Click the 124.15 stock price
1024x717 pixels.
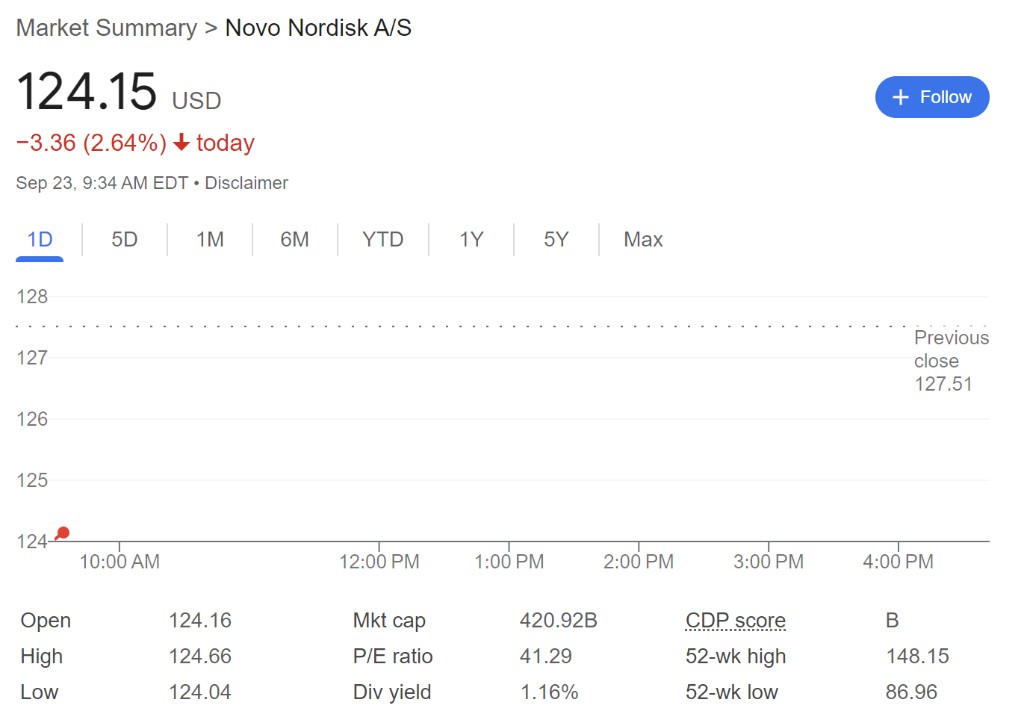[87, 92]
